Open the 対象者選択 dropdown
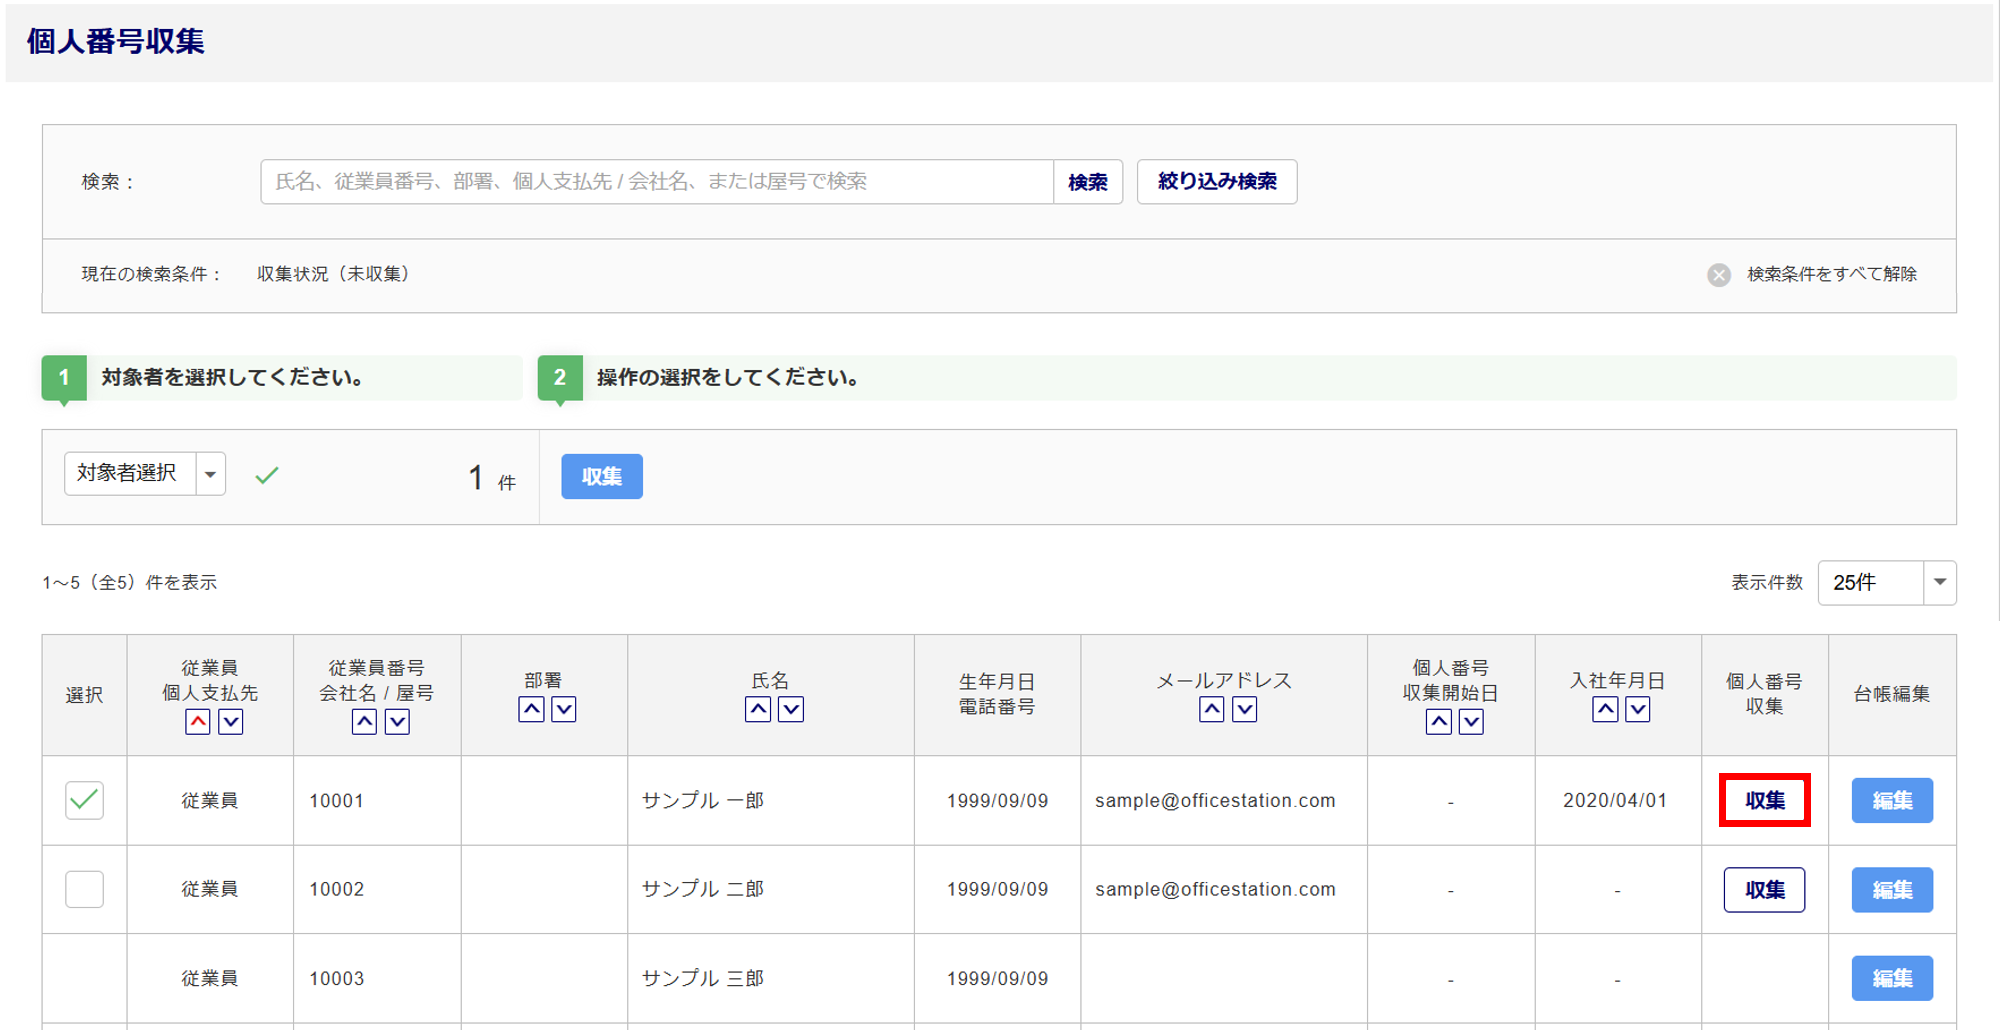The image size is (2000, 1030). point(145,474)
